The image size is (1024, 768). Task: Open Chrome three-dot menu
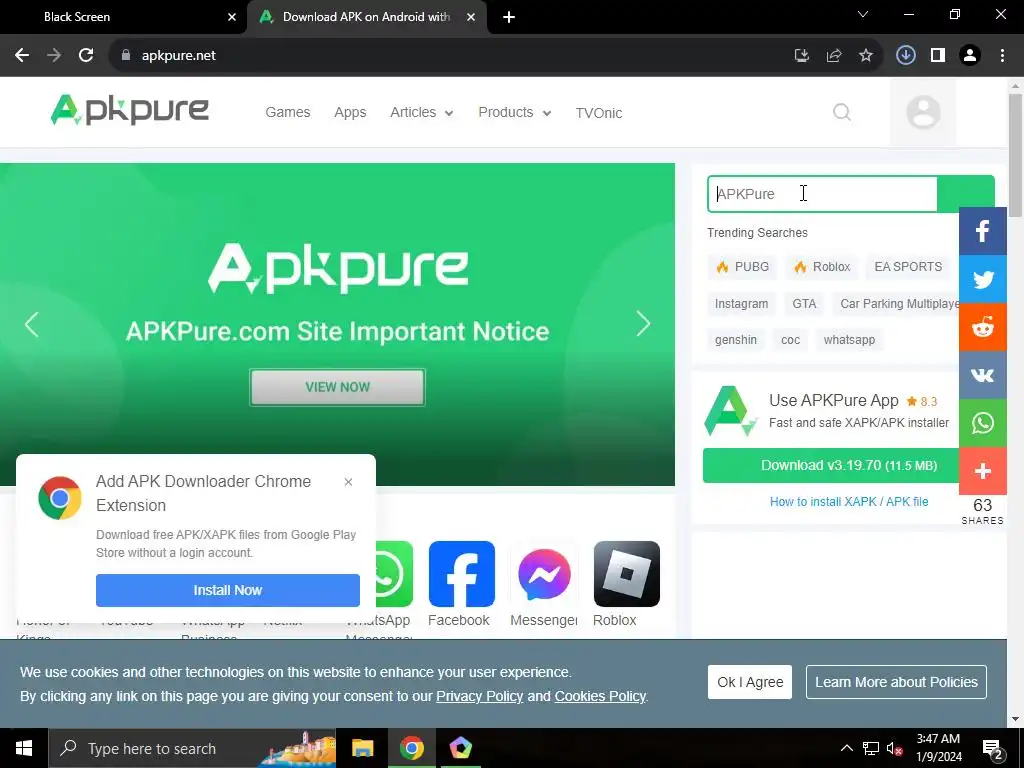coord(1002,56)
